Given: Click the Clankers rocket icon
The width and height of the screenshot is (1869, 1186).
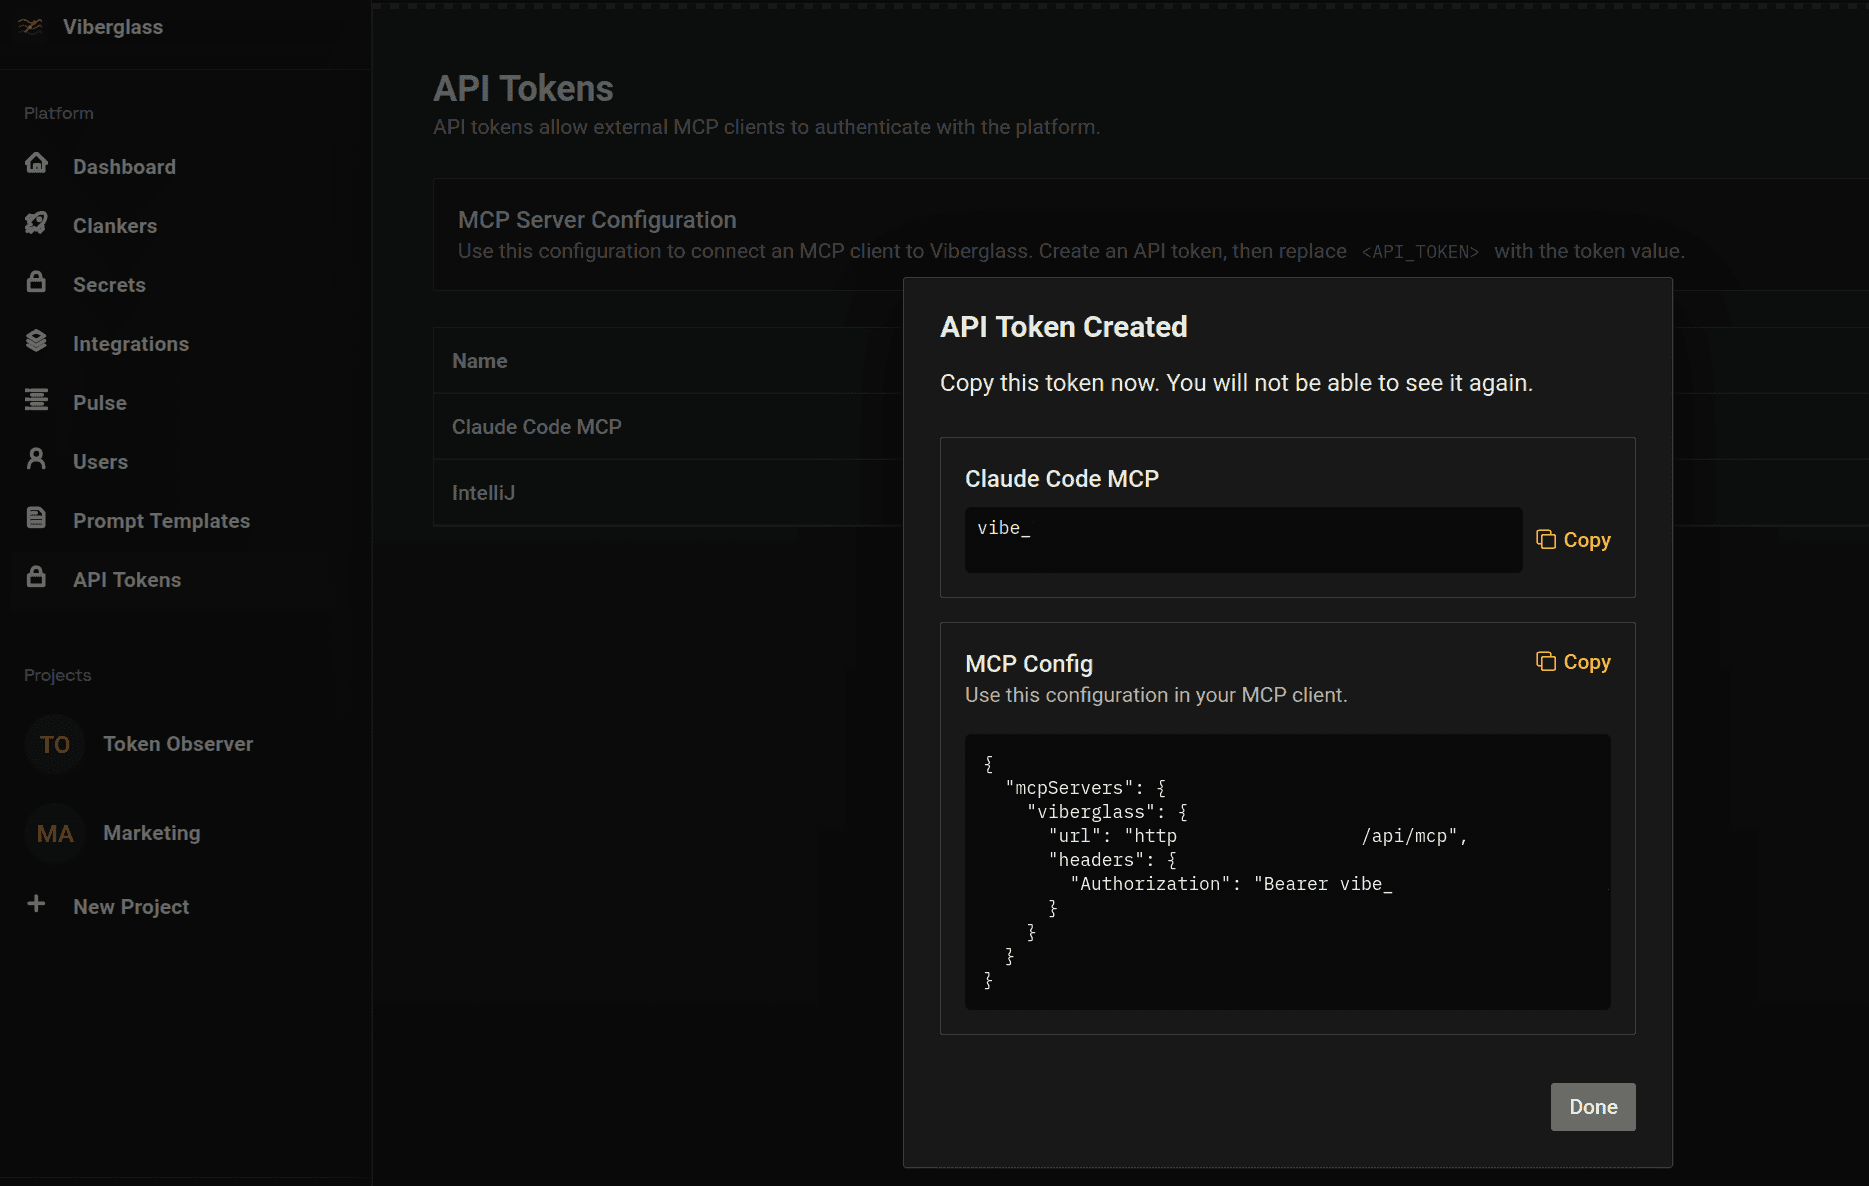Looking at the screenshot, I should point(36,223).
